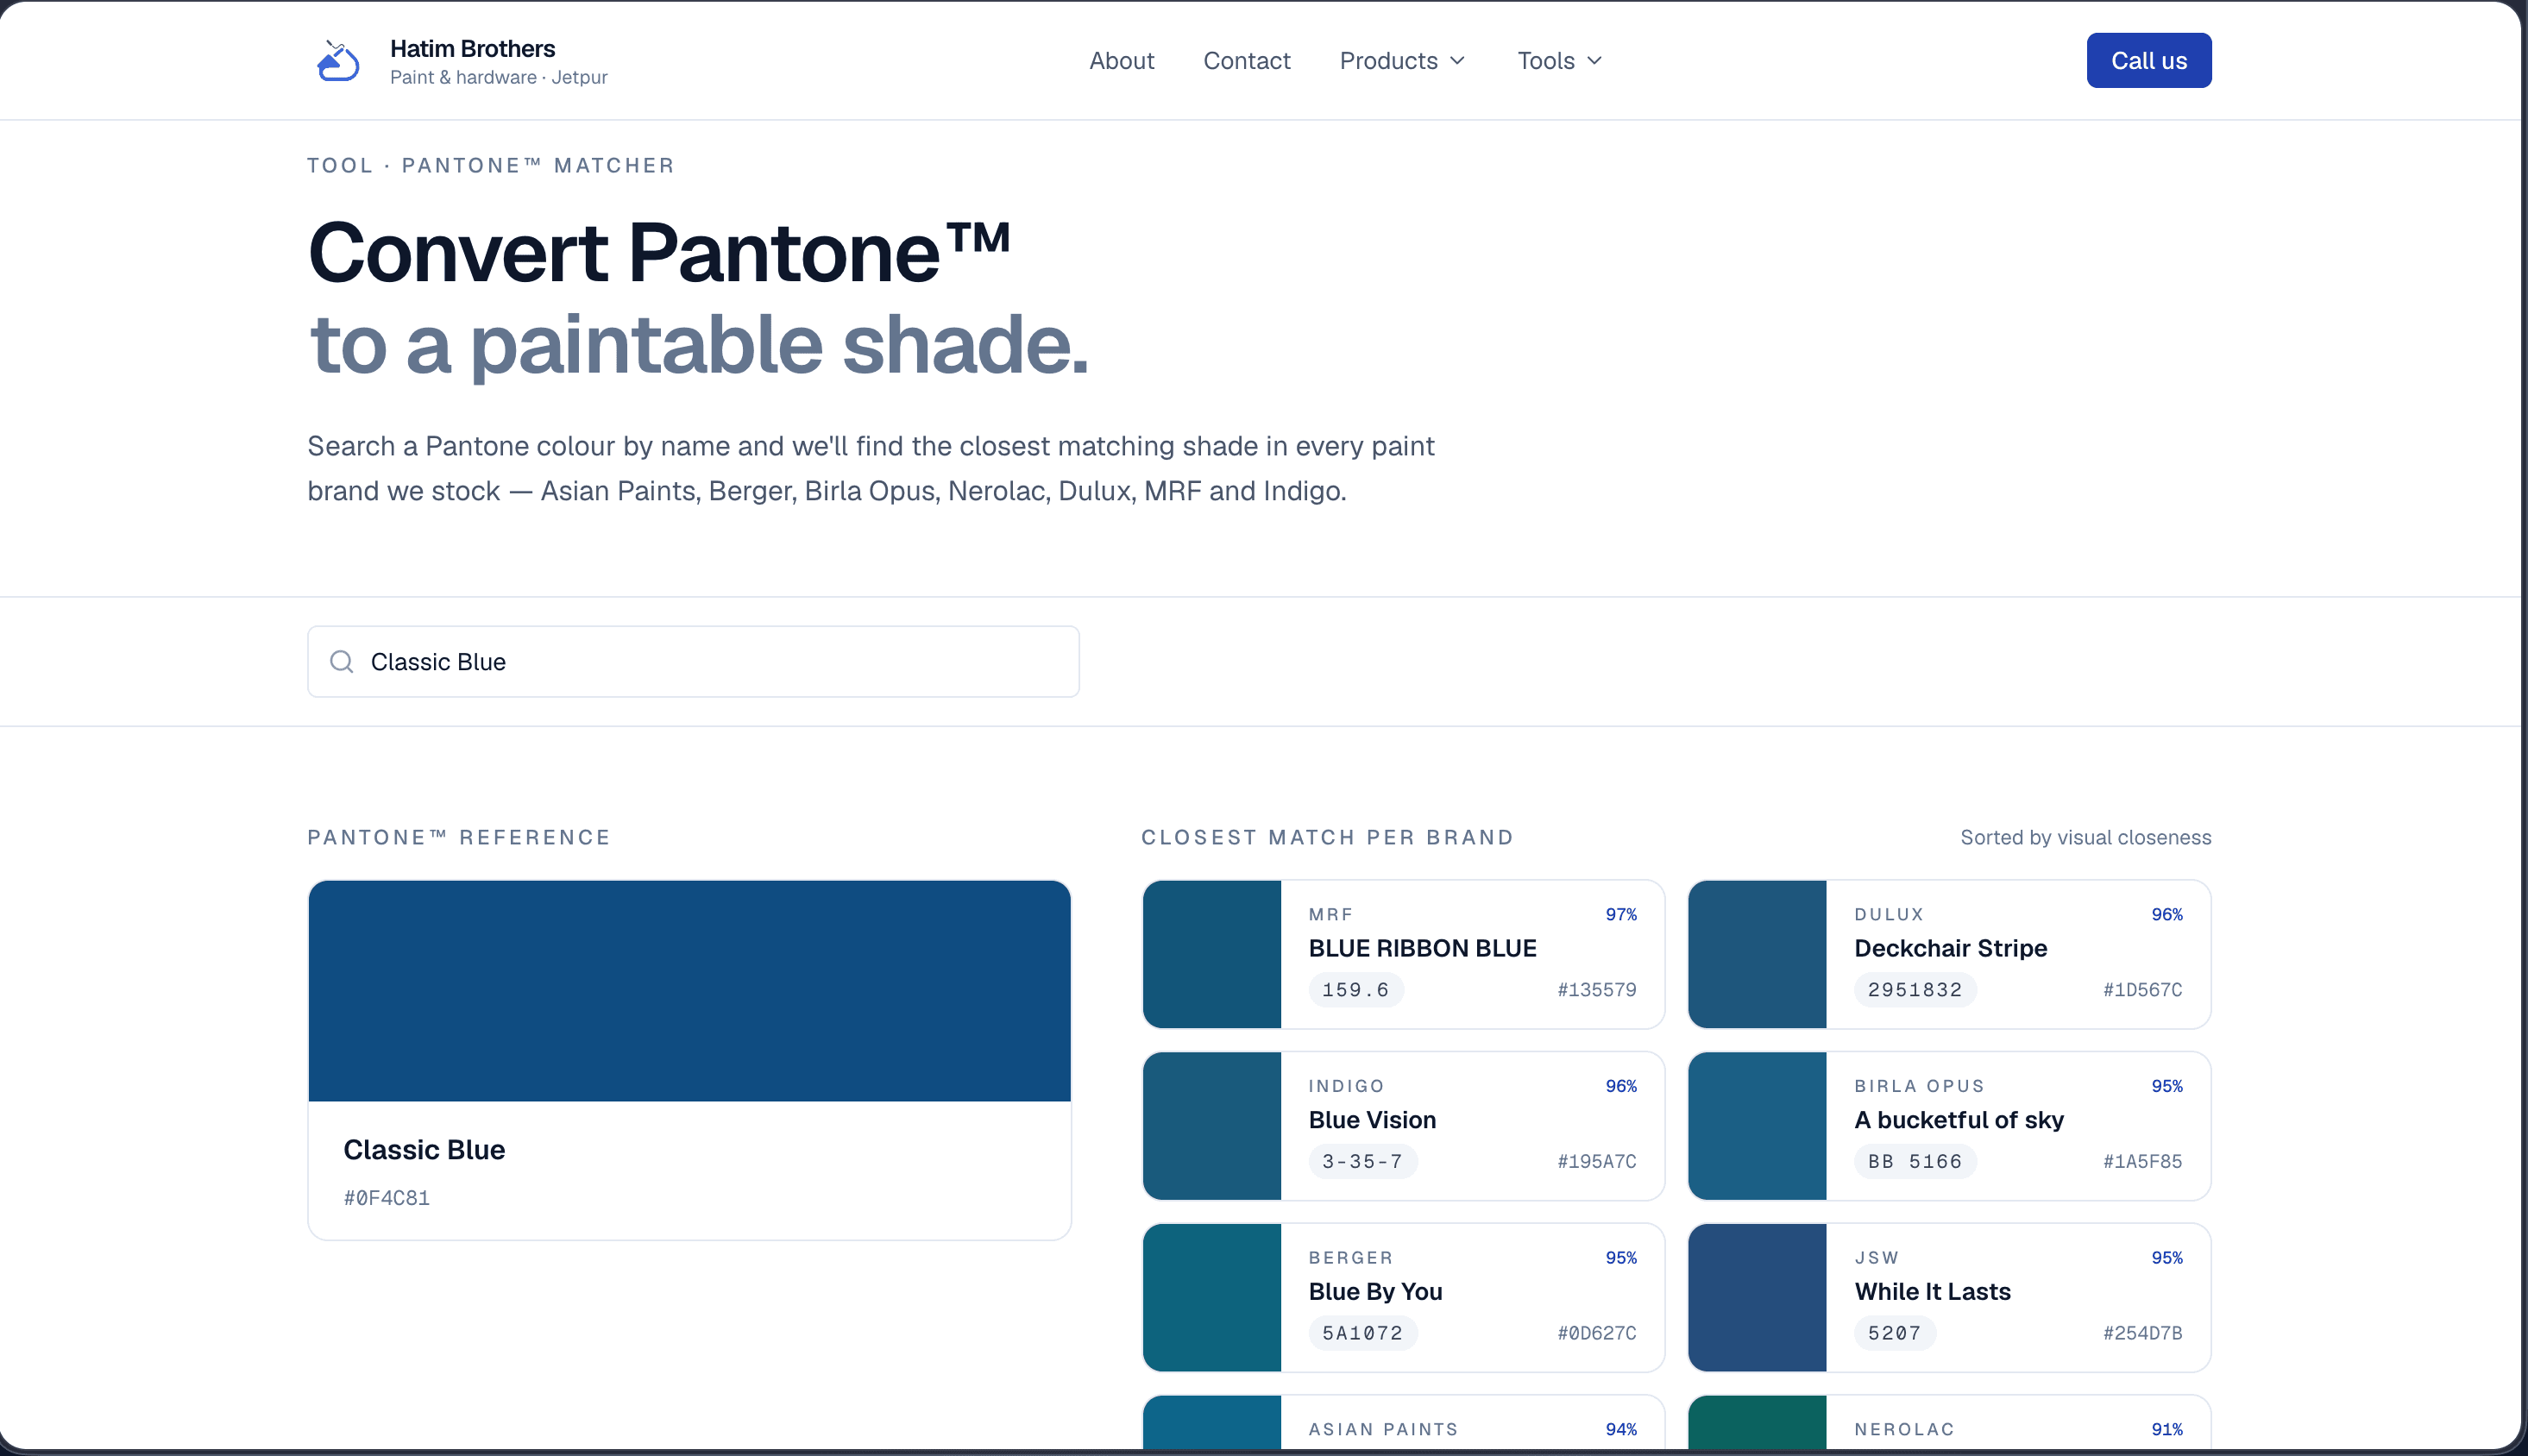Select the Birla Opus bucketful of sky swatch
This screenshot has height=1456, width=2528.
point(1757,1126)
